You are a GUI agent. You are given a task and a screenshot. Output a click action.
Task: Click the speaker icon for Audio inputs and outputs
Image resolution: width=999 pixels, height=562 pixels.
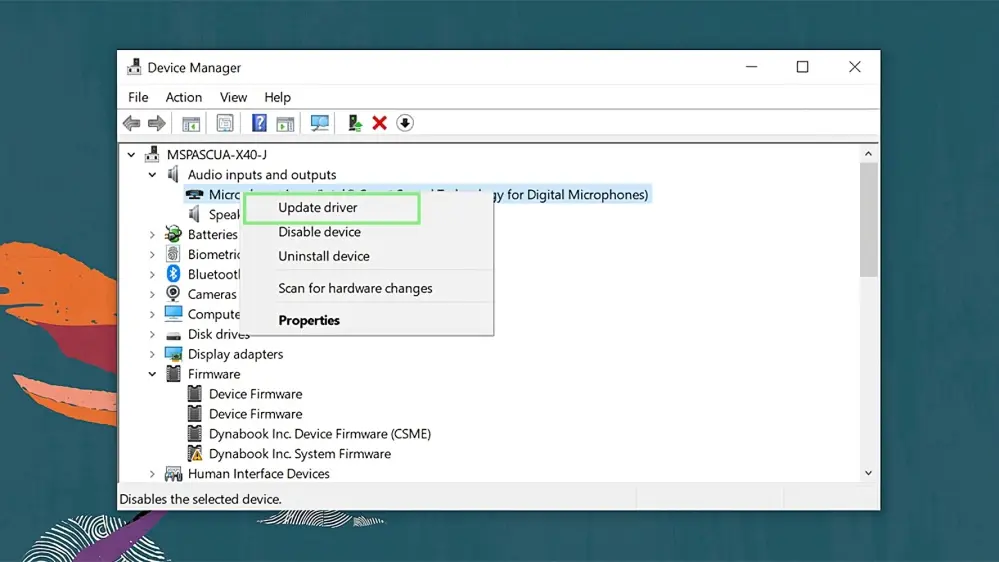coord(173,174)
